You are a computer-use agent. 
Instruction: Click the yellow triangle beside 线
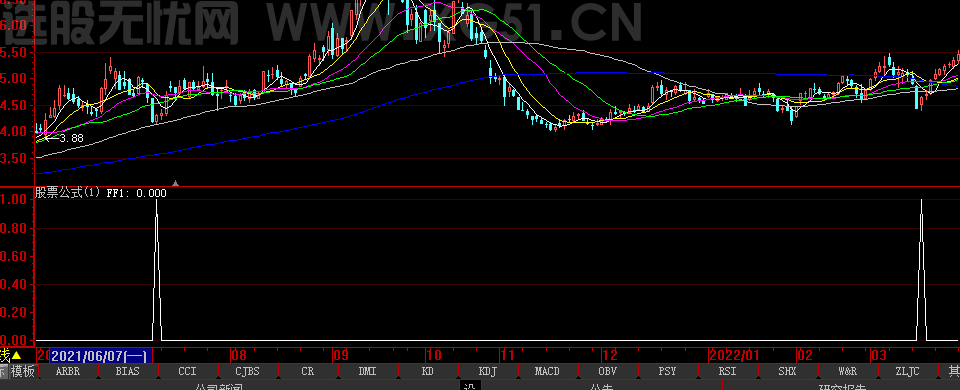(17, 356)
